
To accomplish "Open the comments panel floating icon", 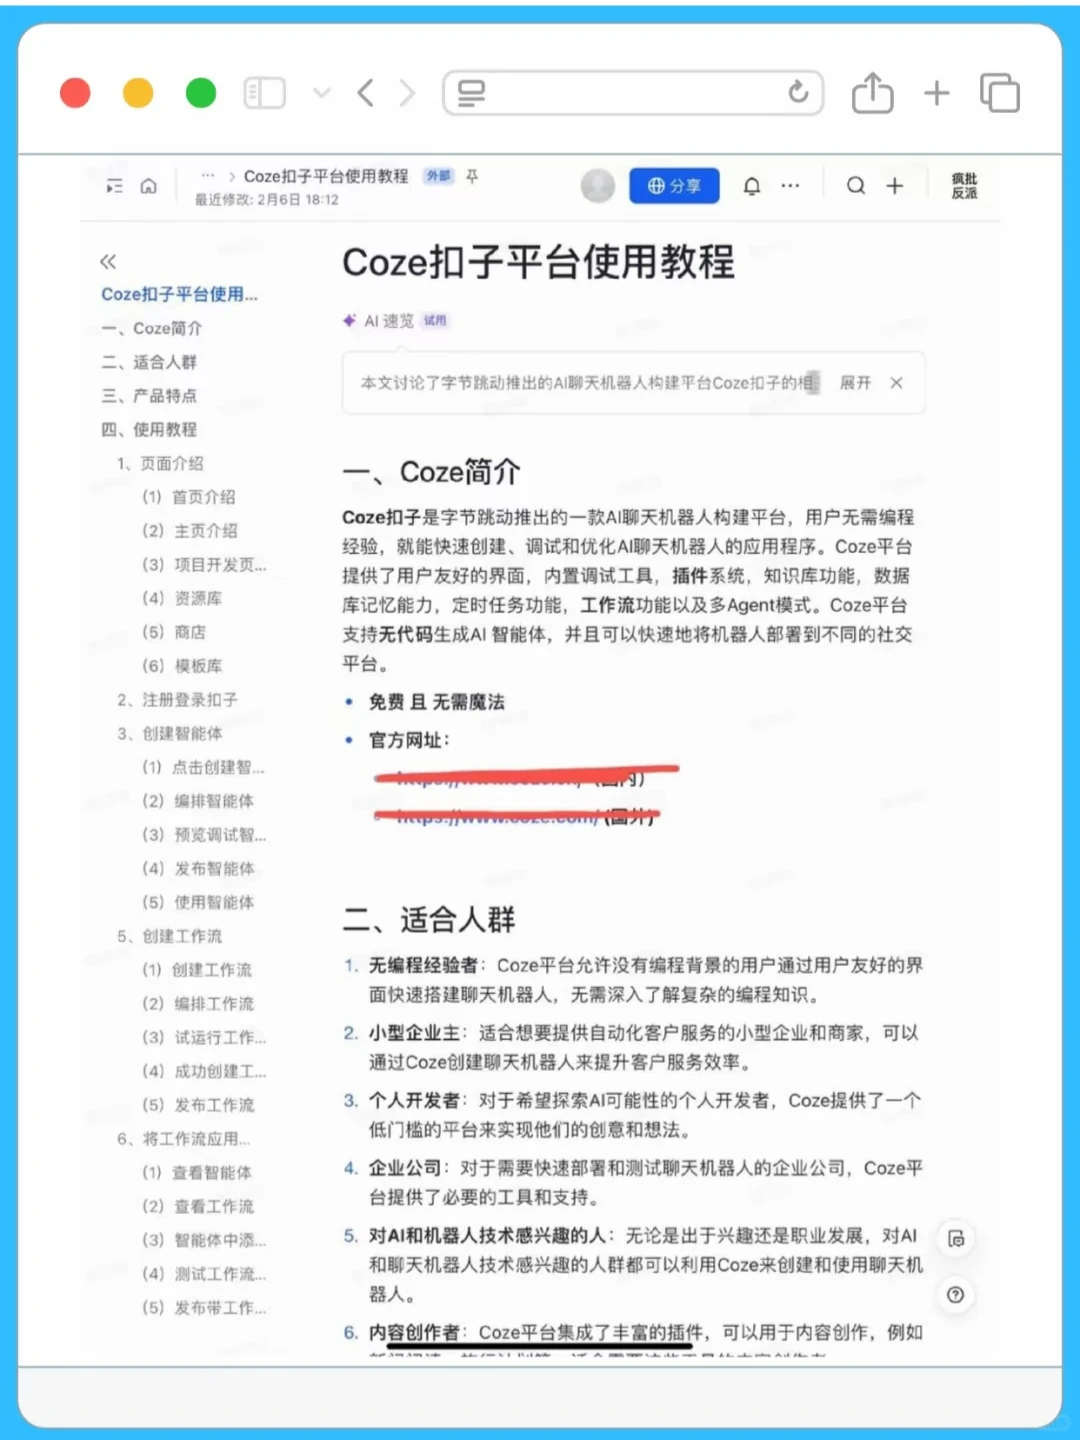I will click(956, 1239).
